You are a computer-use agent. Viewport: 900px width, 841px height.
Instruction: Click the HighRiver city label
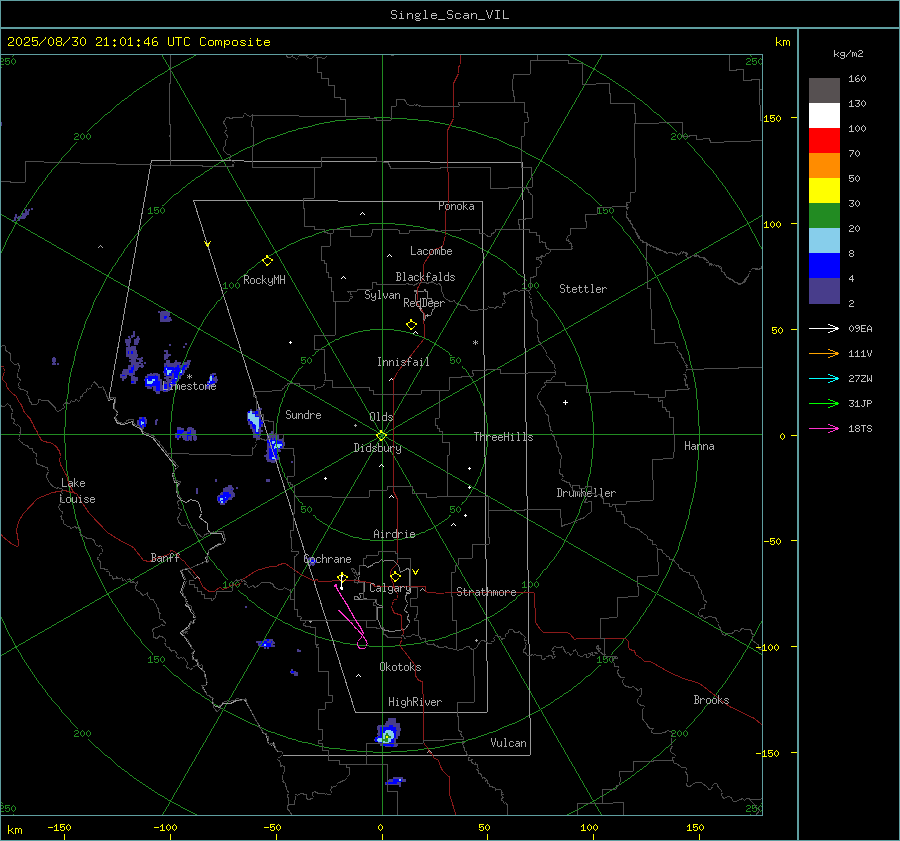pos(414,702)
